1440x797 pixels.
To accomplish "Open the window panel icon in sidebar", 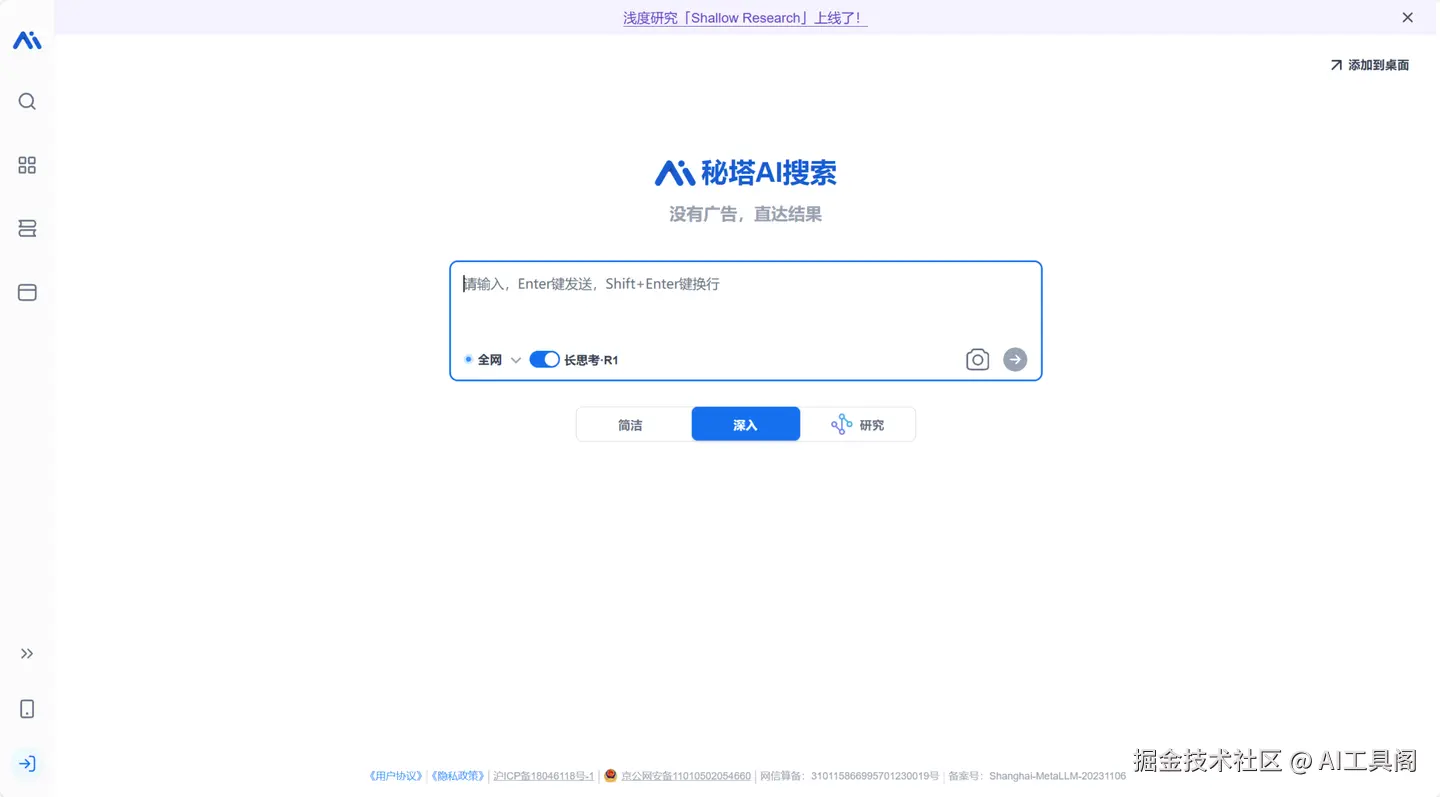I will pyautogui.click(x=27, y=293).
